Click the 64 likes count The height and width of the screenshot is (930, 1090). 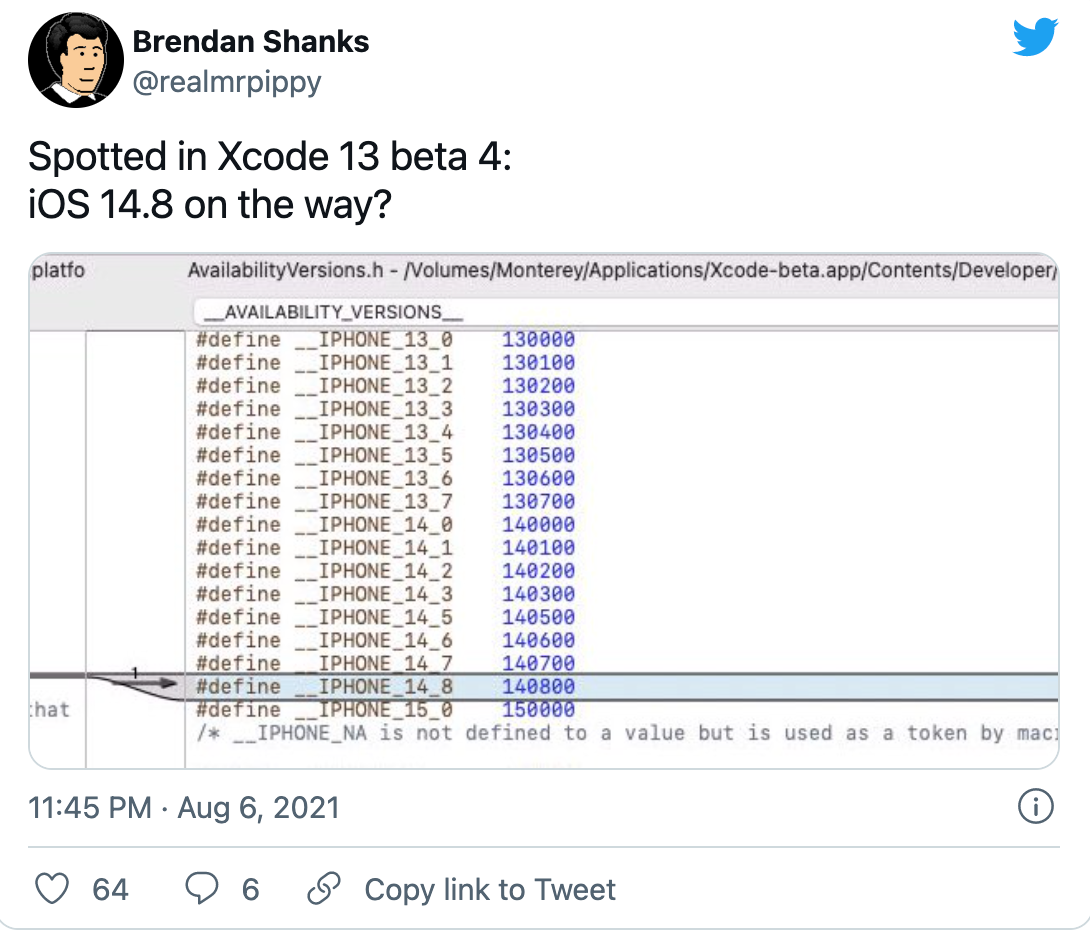pos(110,889)
